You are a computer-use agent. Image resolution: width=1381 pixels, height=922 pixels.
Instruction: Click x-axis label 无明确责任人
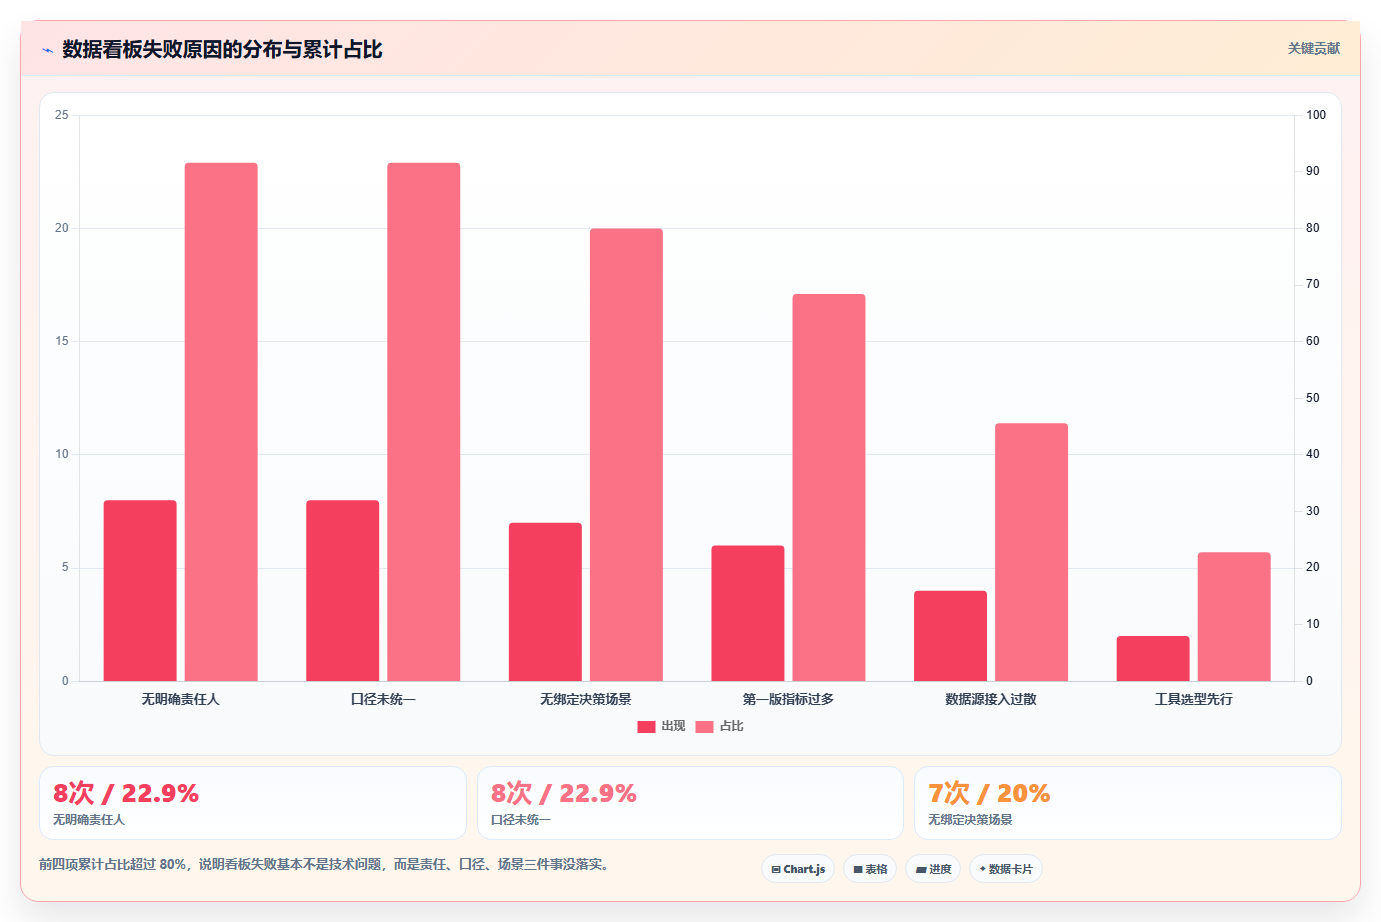[180, 699]
